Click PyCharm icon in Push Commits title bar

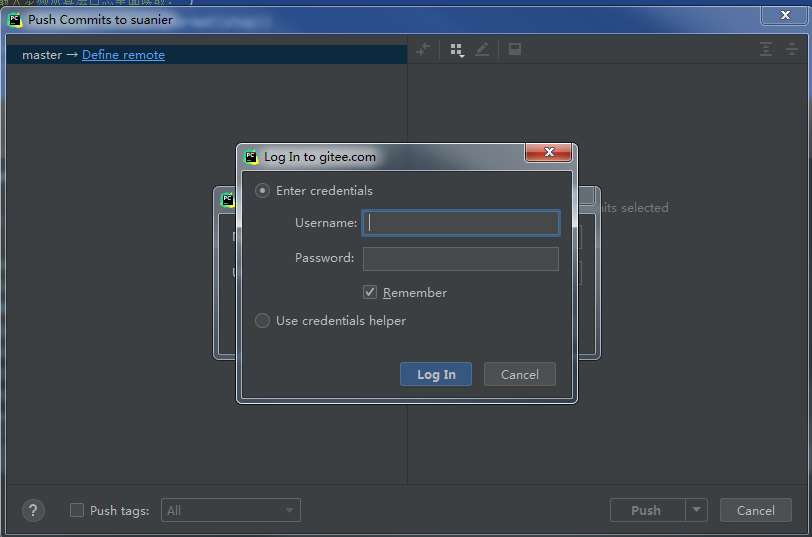(x=15, y=20)
